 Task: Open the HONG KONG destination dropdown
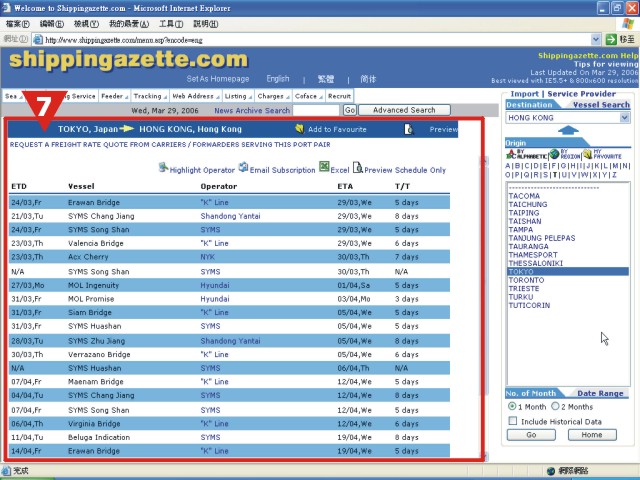(624, 118)
